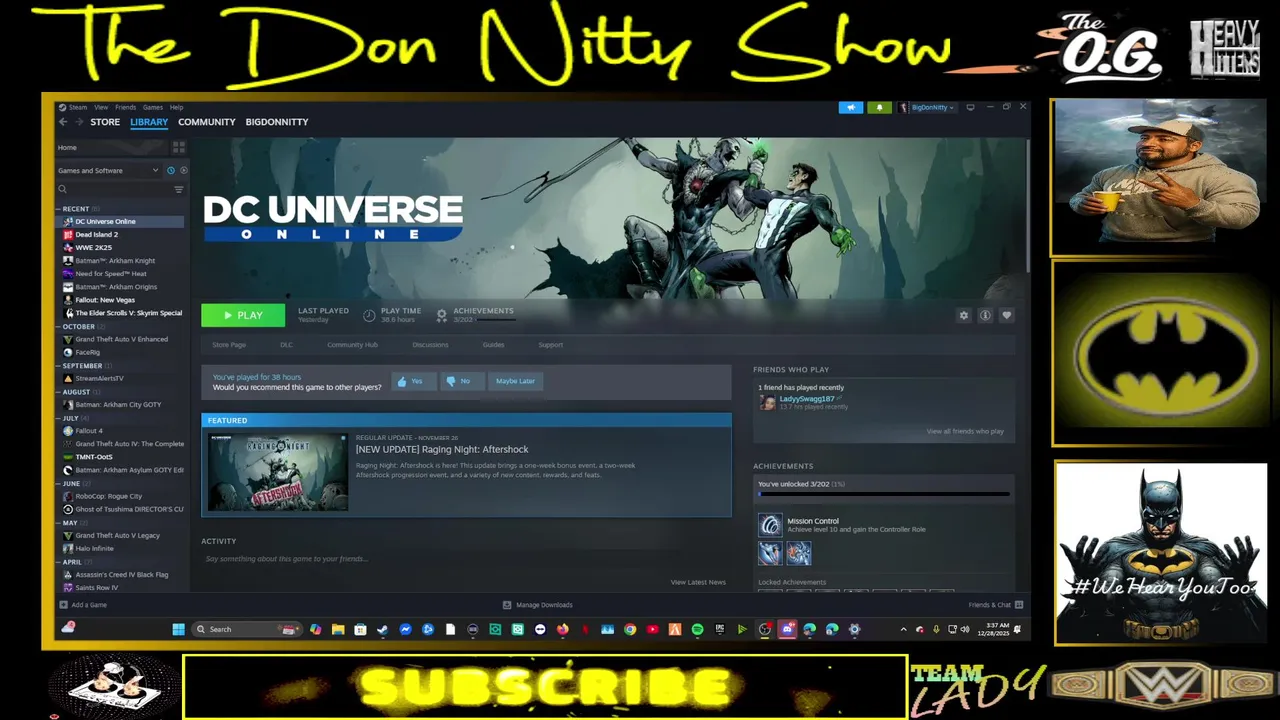Image resolution: width=1280 pixels, height=720 pixels.
Task: Click the library search field
Action: [115, 189]
